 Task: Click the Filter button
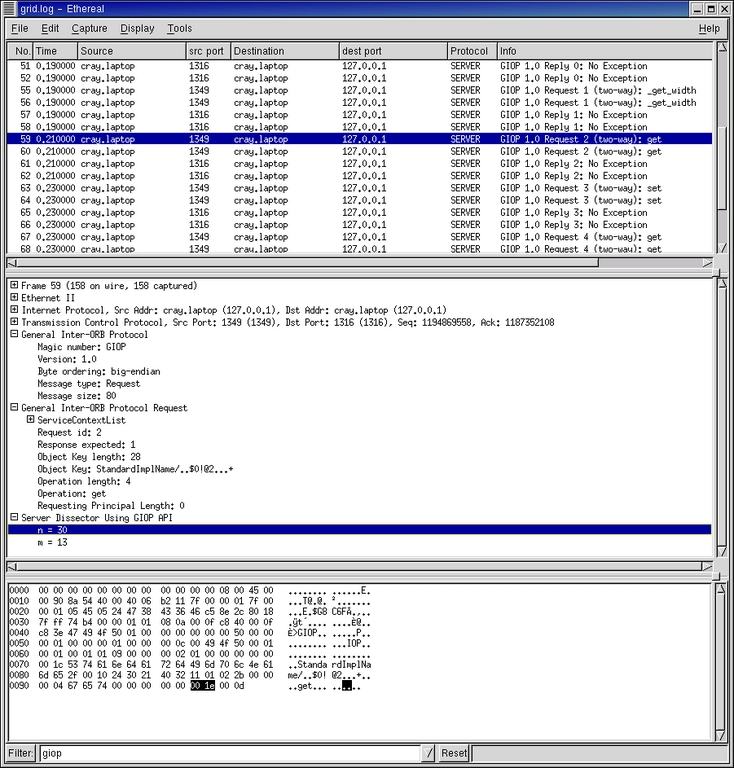pyautogui.click(x=21, y=753)
